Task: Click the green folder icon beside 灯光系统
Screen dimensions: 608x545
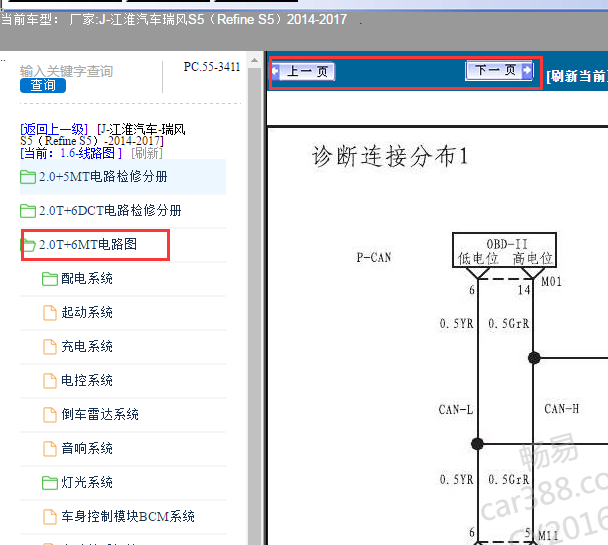Action: pos(49,483)
